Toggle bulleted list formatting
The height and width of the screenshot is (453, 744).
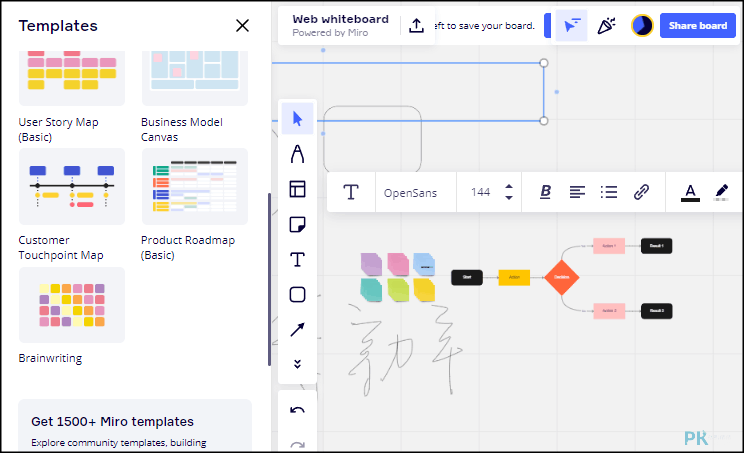tap(609, 192)
